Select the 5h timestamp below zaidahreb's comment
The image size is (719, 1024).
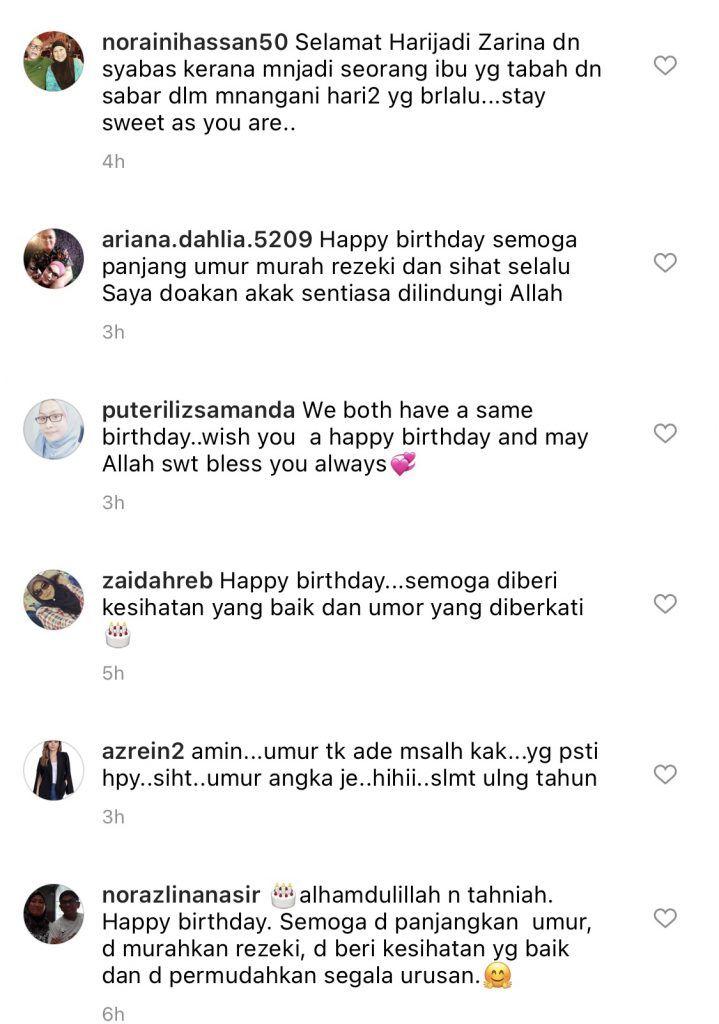[x=113, y=673]
